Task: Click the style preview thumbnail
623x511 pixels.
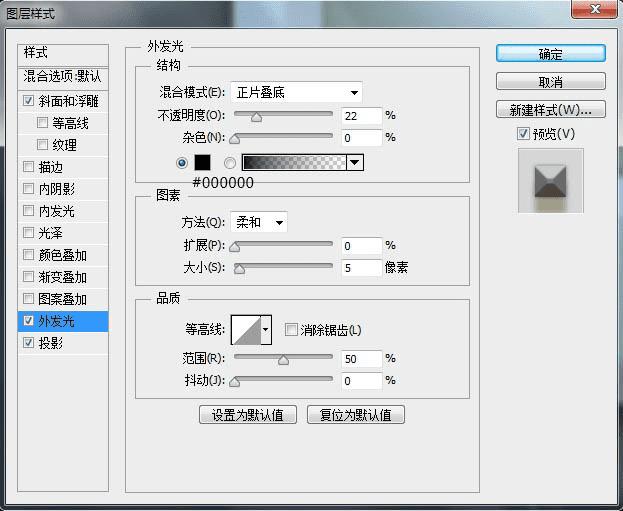Action: click(x=551, y=181)
